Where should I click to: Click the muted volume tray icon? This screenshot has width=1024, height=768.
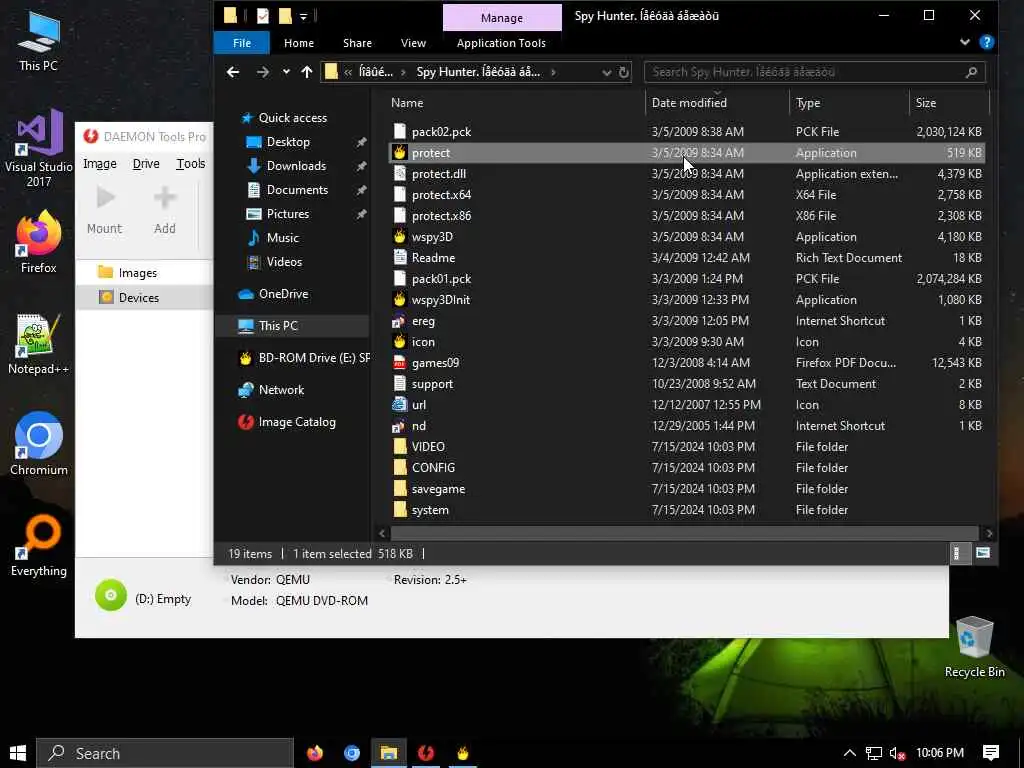coord(897,754)
